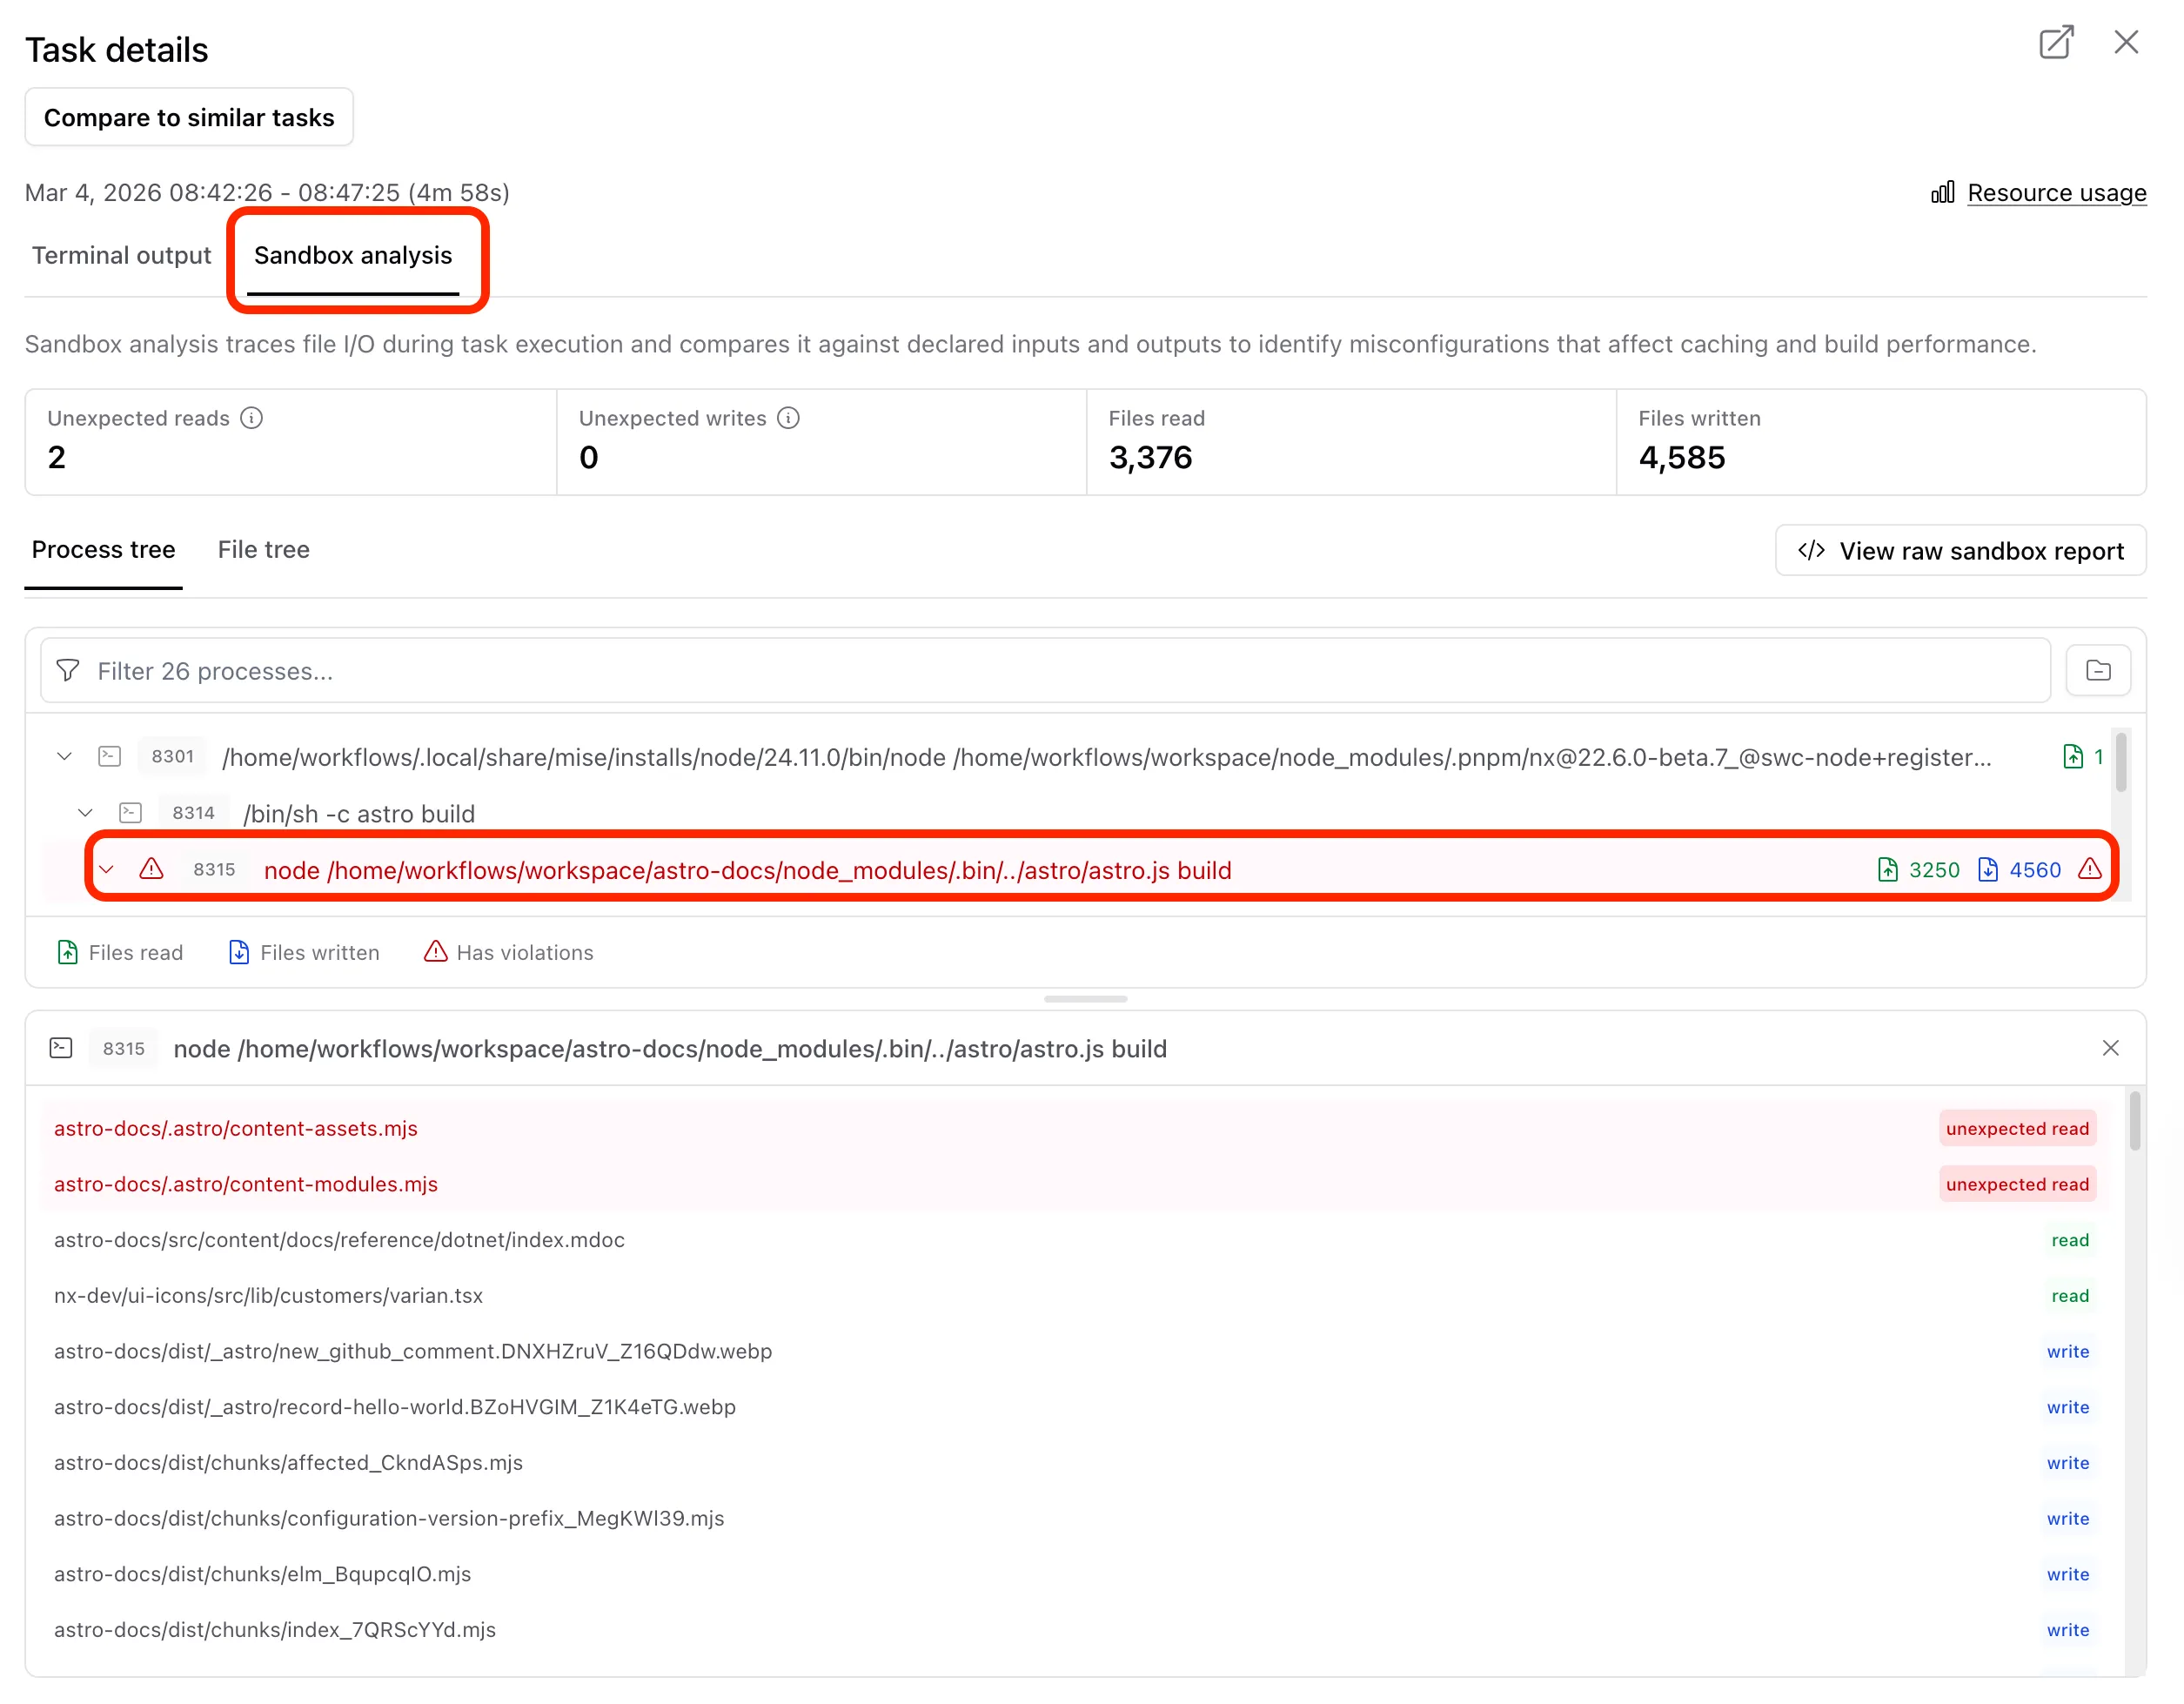This screenshot has width=2184, height=1704.
Task: Switch to the Terminal output tab
Action: (121, 255)
